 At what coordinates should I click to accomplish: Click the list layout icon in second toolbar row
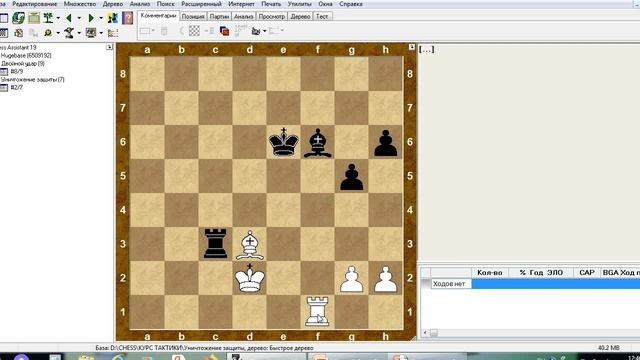(x=113, y=33)
